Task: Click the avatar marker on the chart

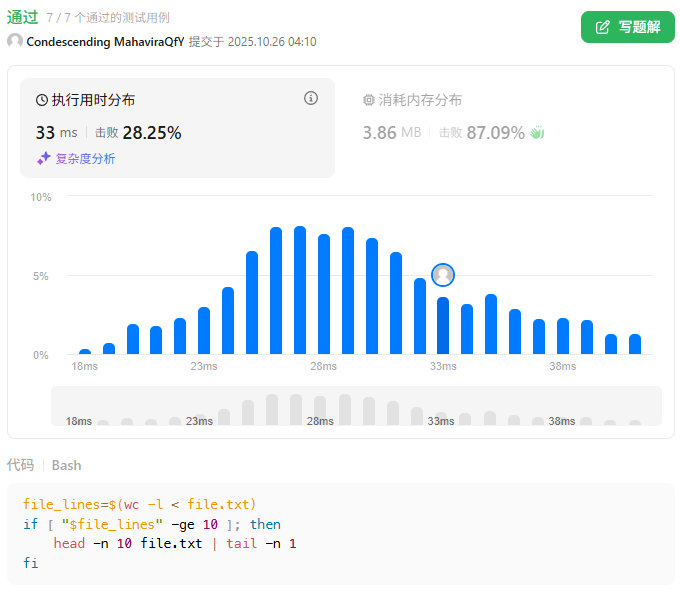Action: point(443,274)
